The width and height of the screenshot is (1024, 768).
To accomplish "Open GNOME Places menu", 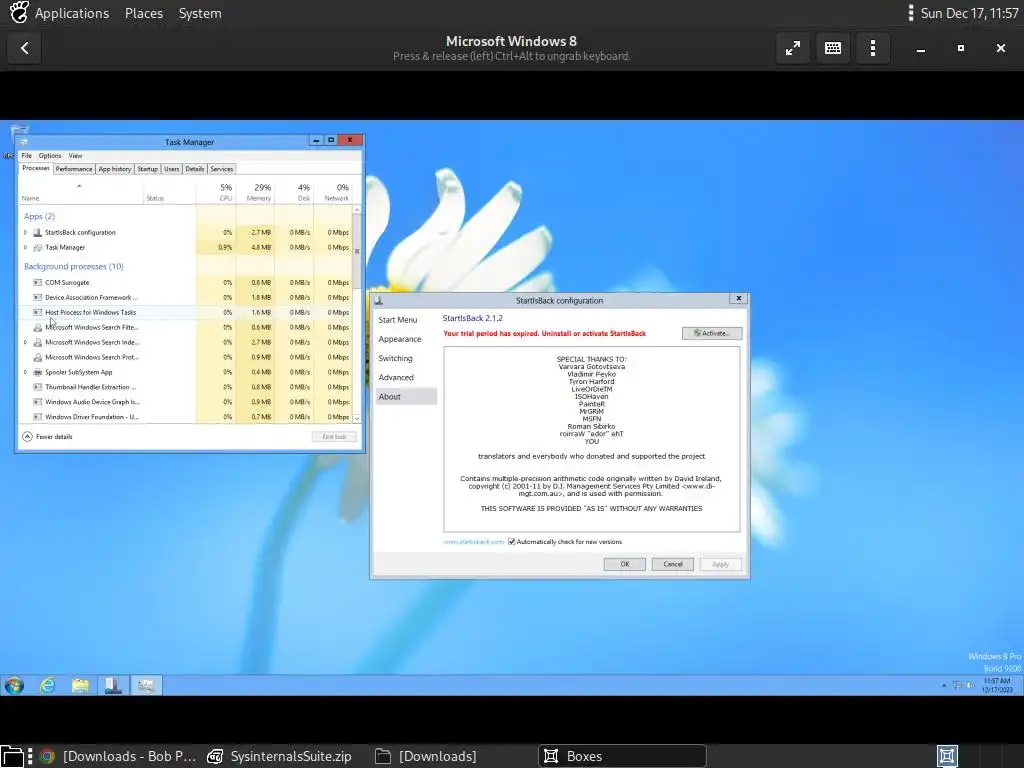I will (x=144, y=13).
